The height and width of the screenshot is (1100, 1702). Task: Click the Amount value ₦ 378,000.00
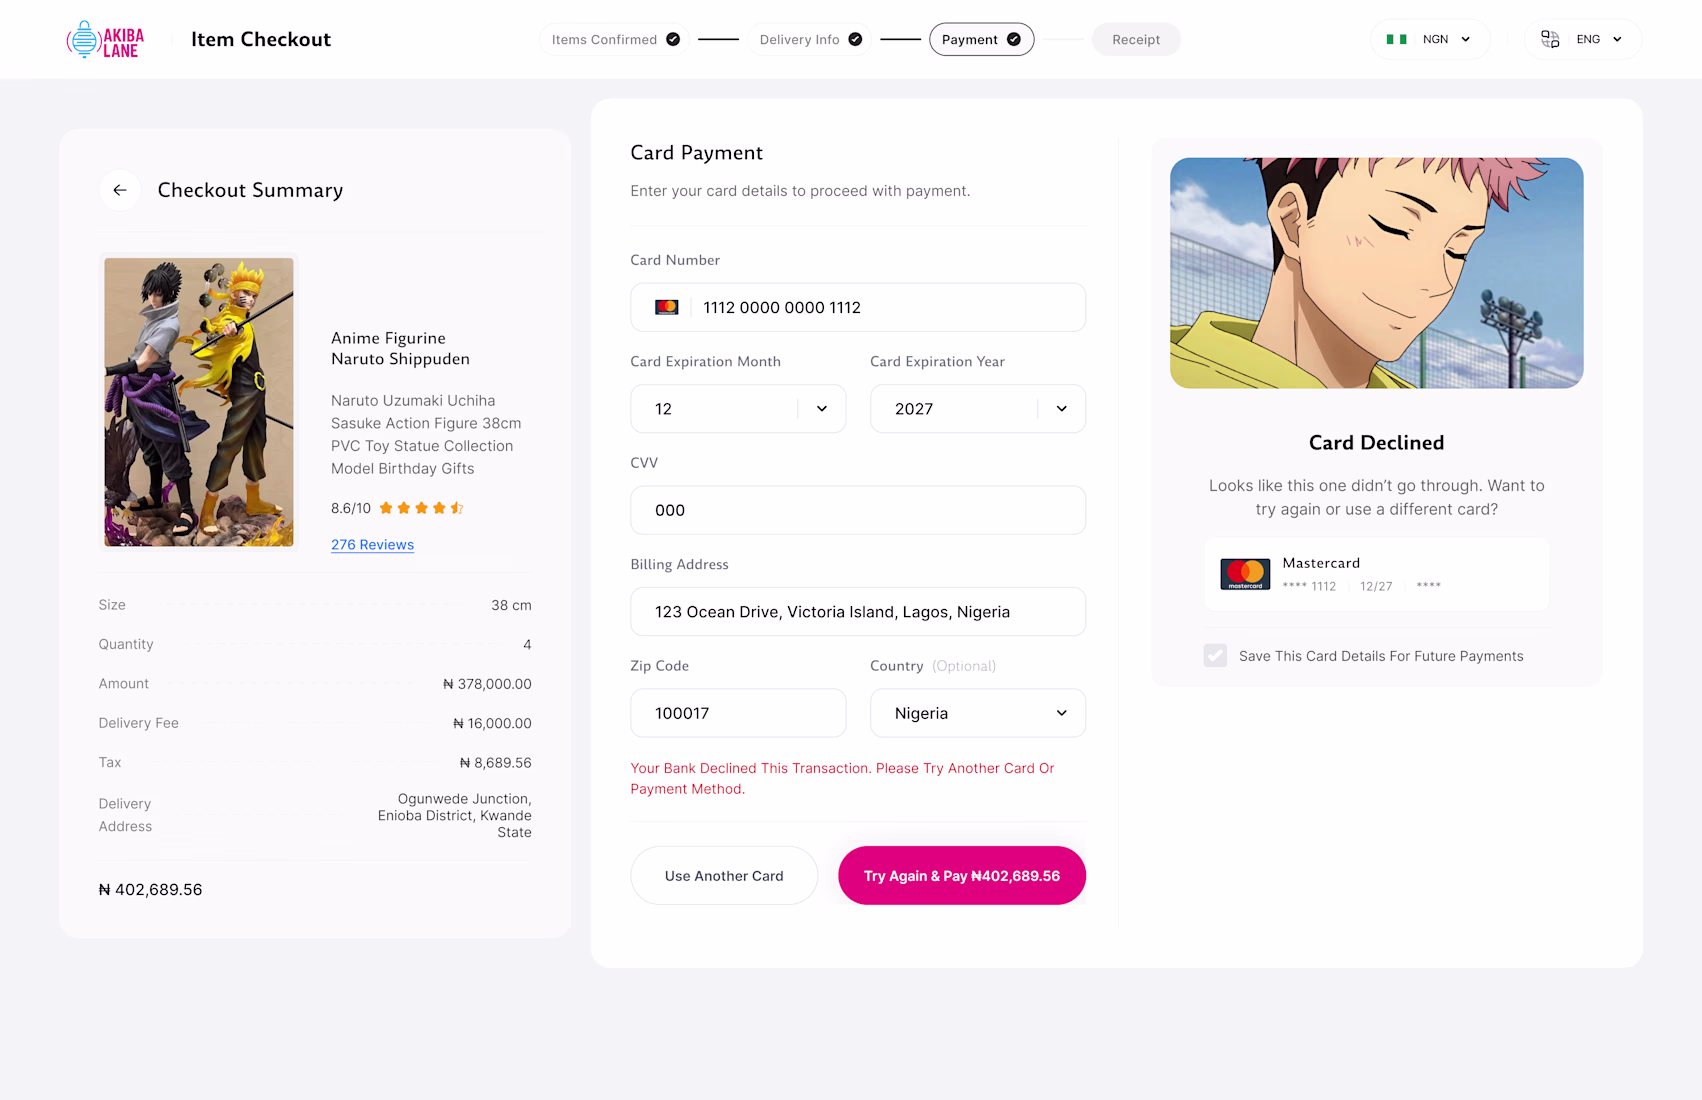(487, 684)
